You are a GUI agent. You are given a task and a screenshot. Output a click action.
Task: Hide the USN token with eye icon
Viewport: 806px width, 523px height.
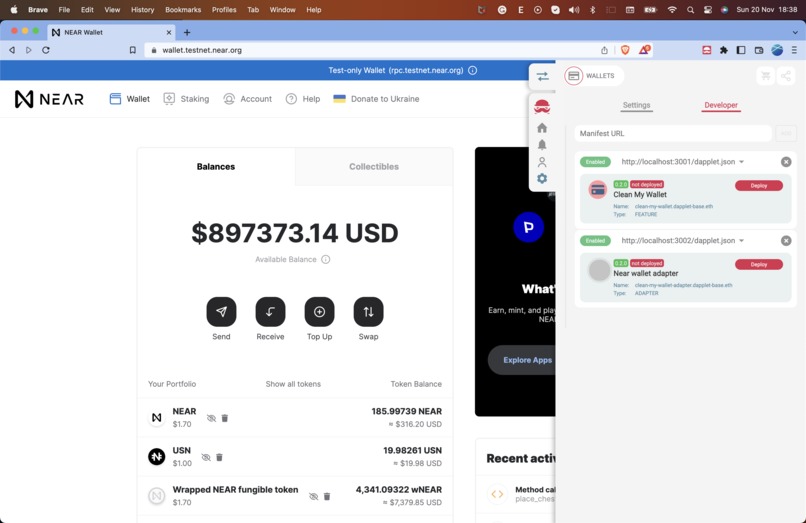(206, 457)
